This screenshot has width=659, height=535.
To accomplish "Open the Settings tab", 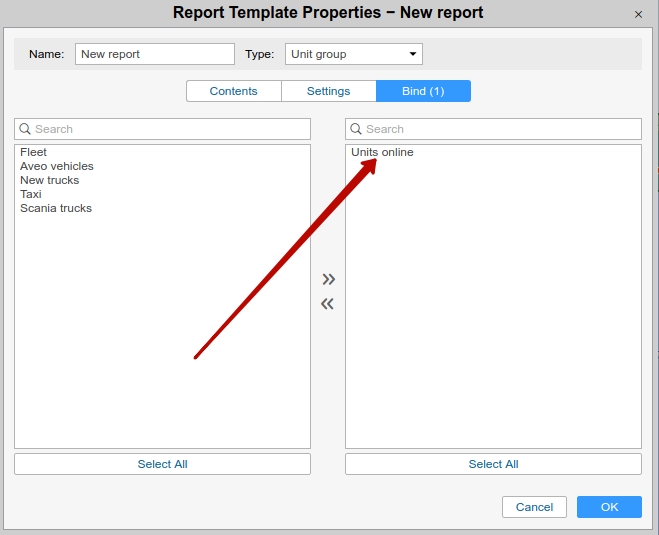I will coord(328,91).
